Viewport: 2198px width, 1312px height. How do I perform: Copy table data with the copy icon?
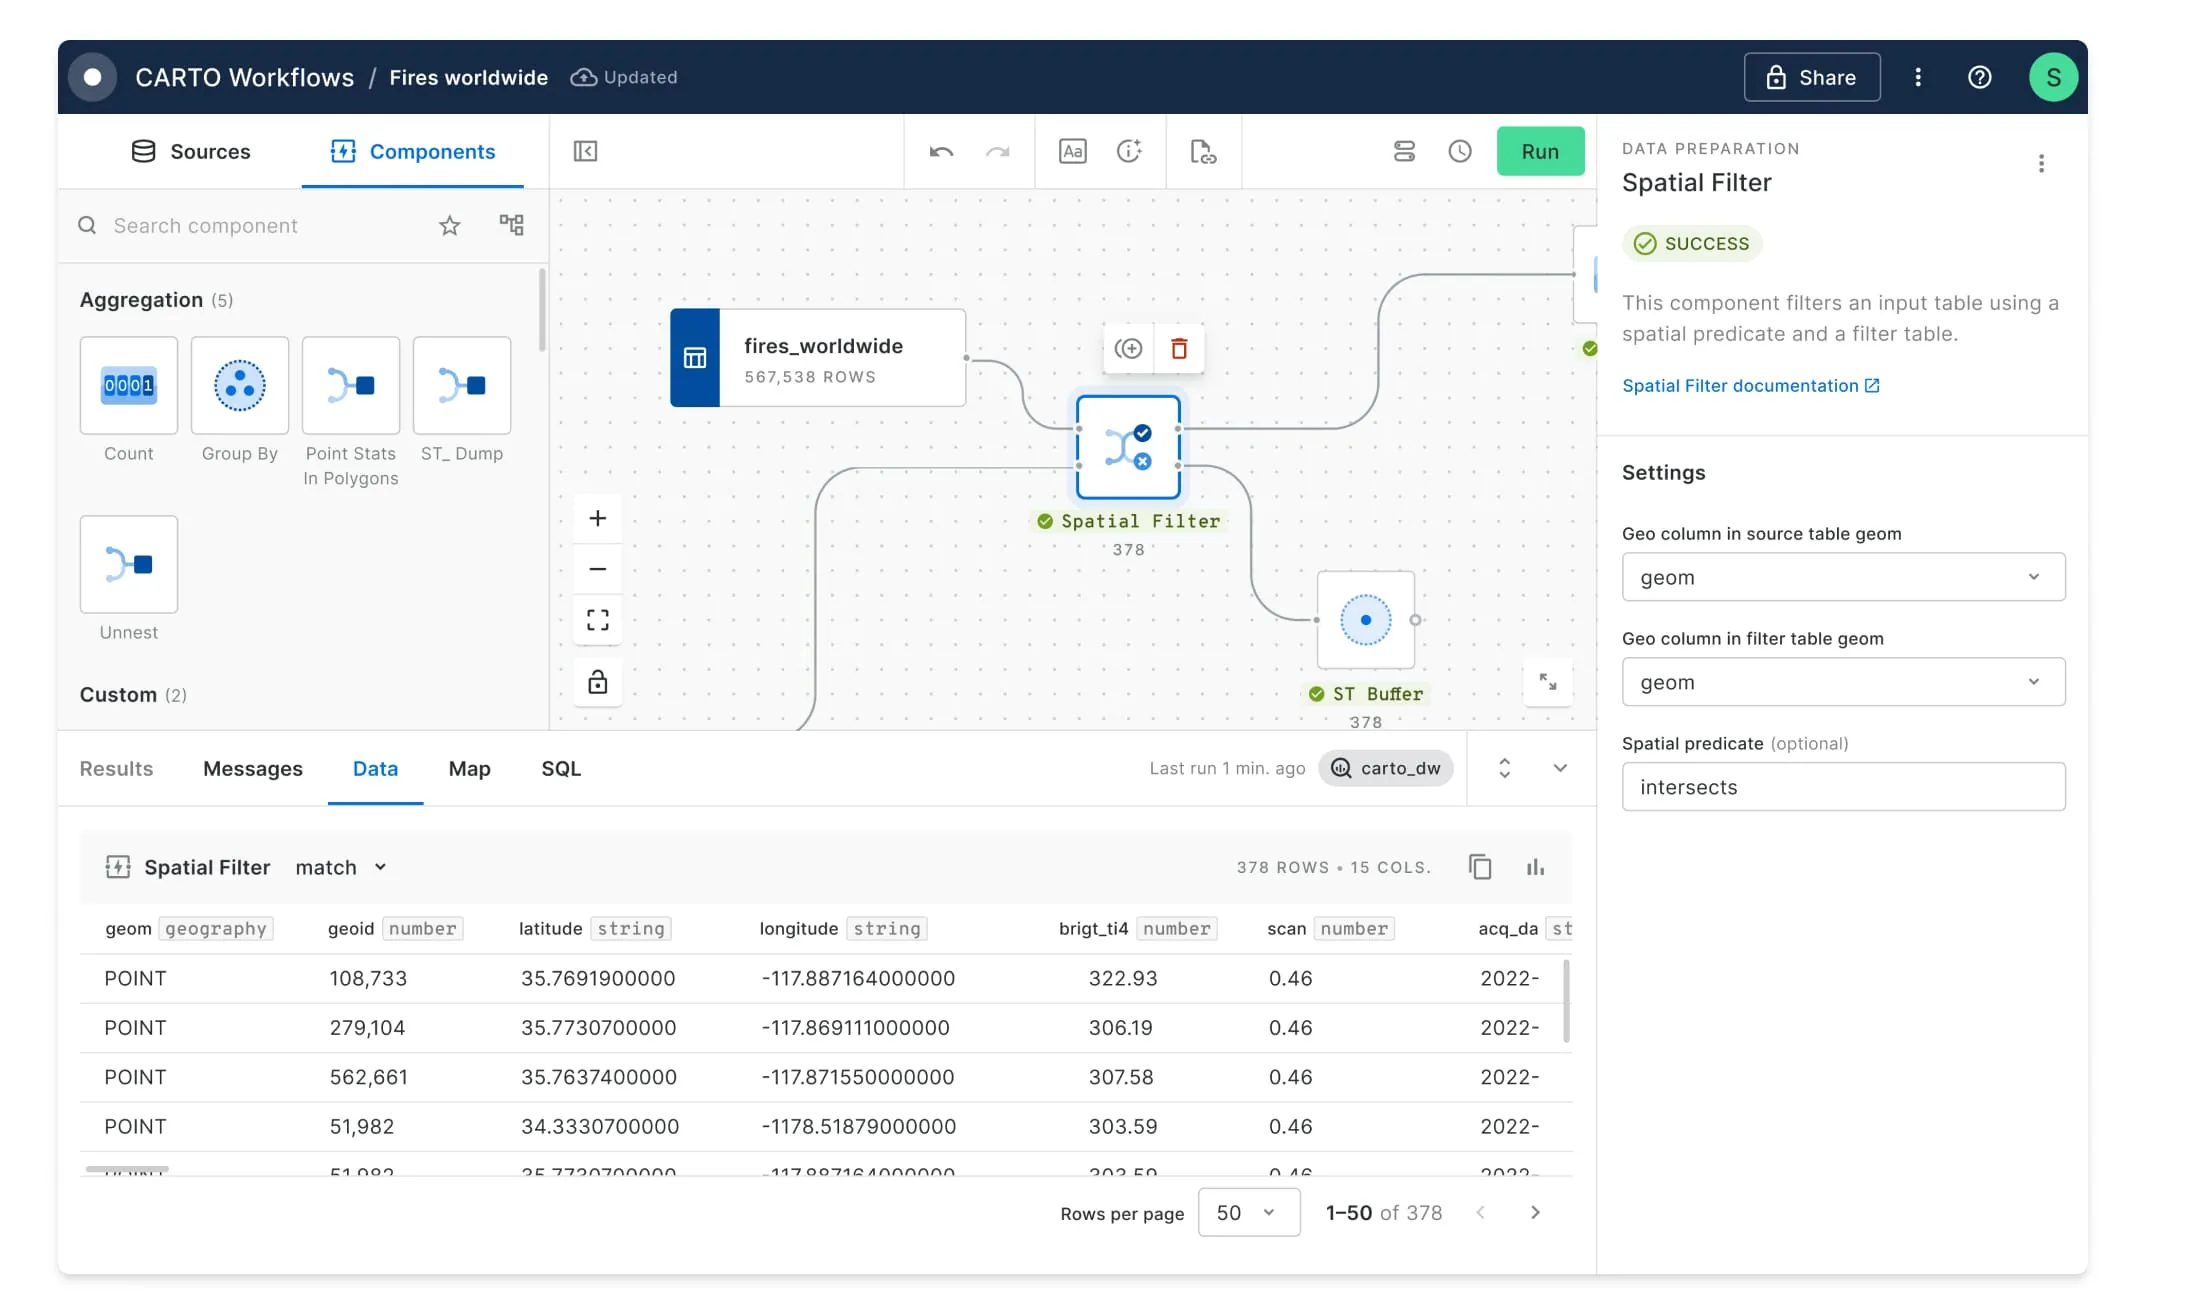[1480, 867]
